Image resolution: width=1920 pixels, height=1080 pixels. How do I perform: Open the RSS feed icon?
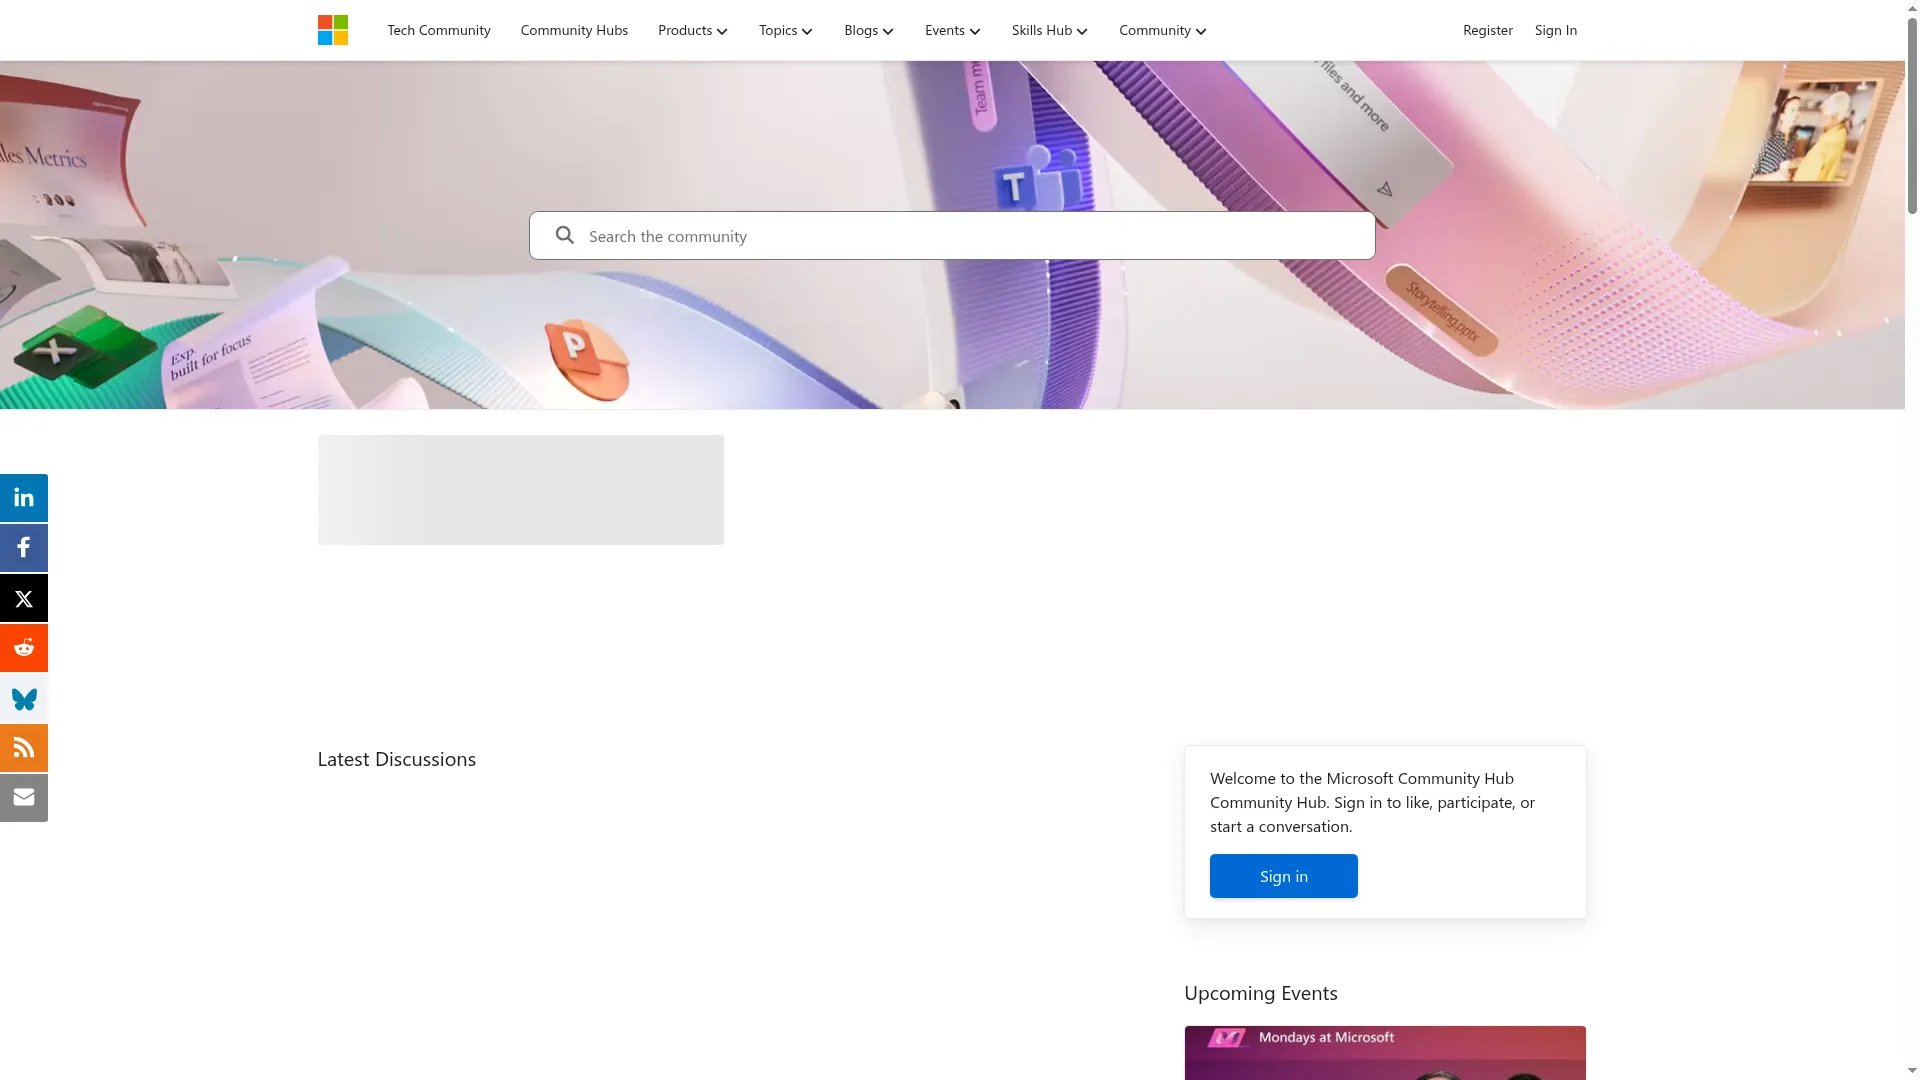click(x=24, y=748)
